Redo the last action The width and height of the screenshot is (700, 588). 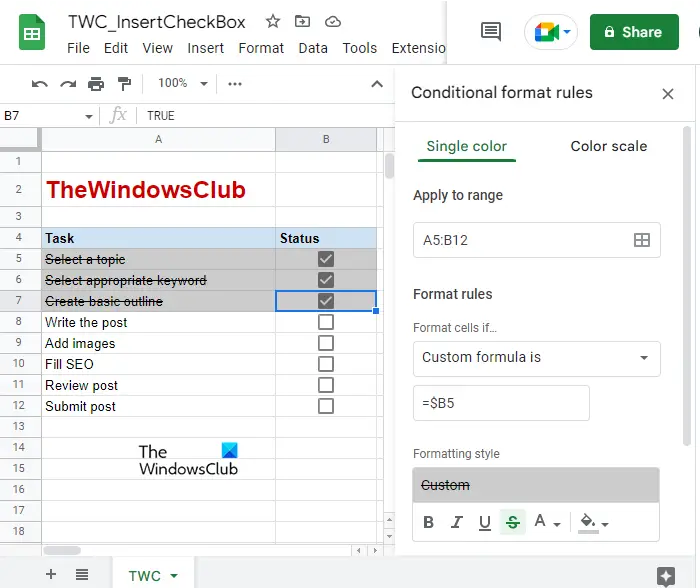(68, 84)
